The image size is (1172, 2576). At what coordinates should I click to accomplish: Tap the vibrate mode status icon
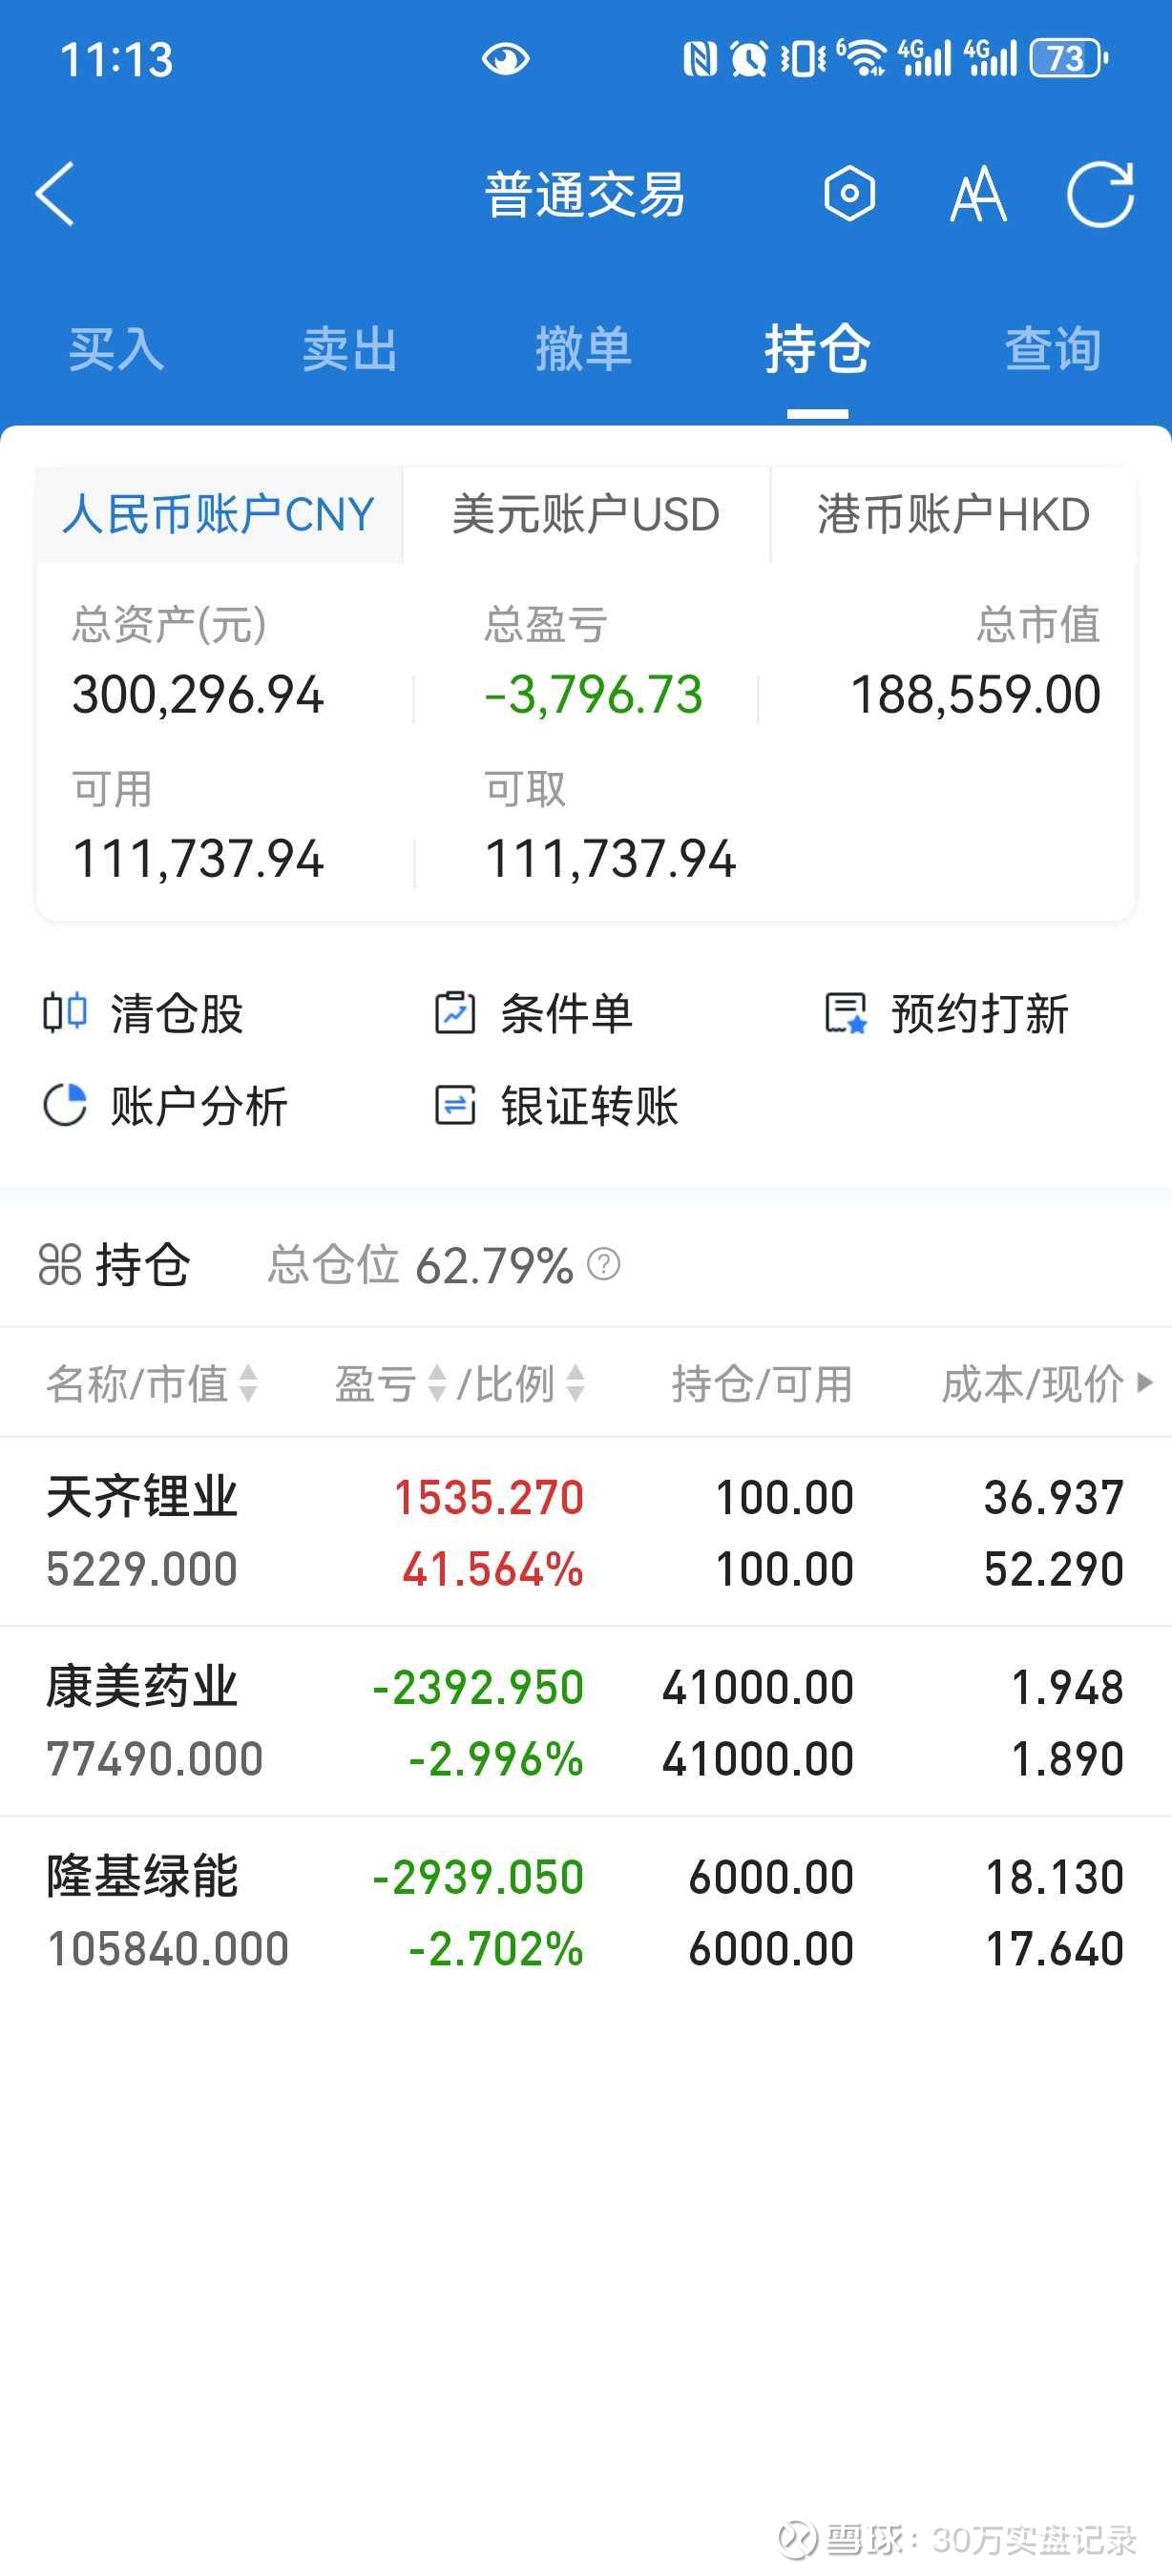[x=802, y=59]
